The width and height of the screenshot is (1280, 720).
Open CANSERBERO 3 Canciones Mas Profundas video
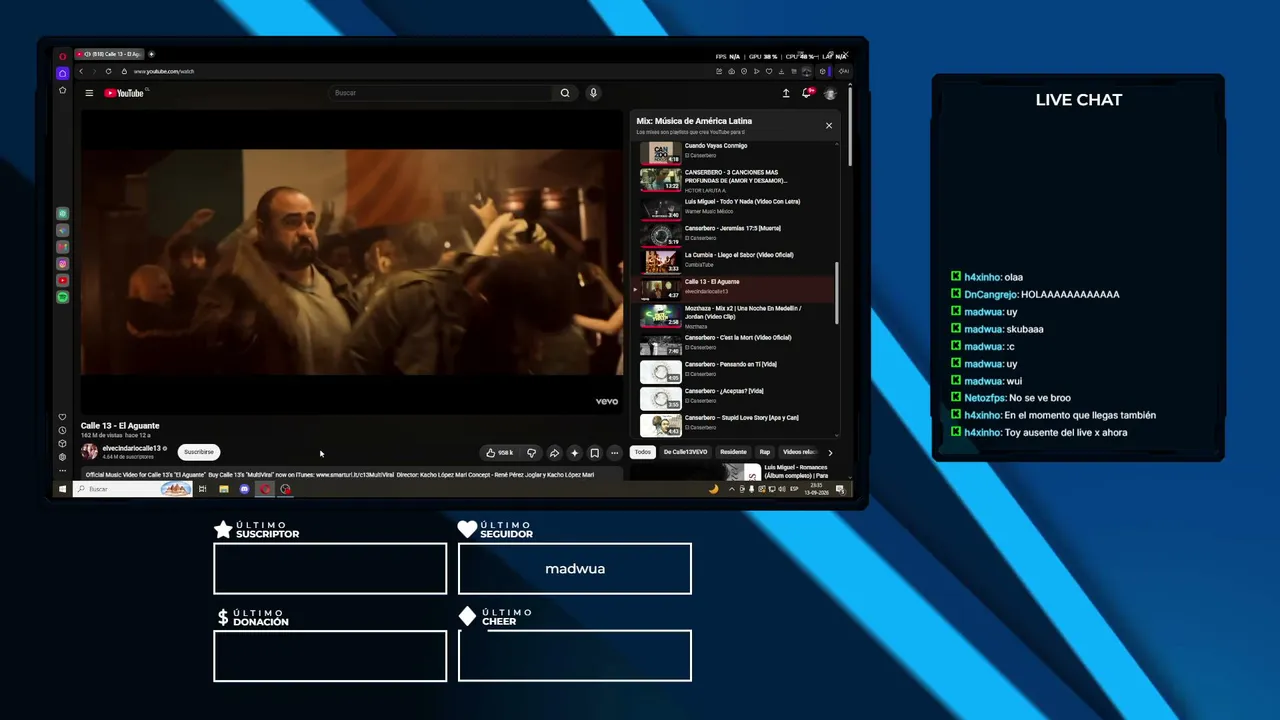click(735, 180)
